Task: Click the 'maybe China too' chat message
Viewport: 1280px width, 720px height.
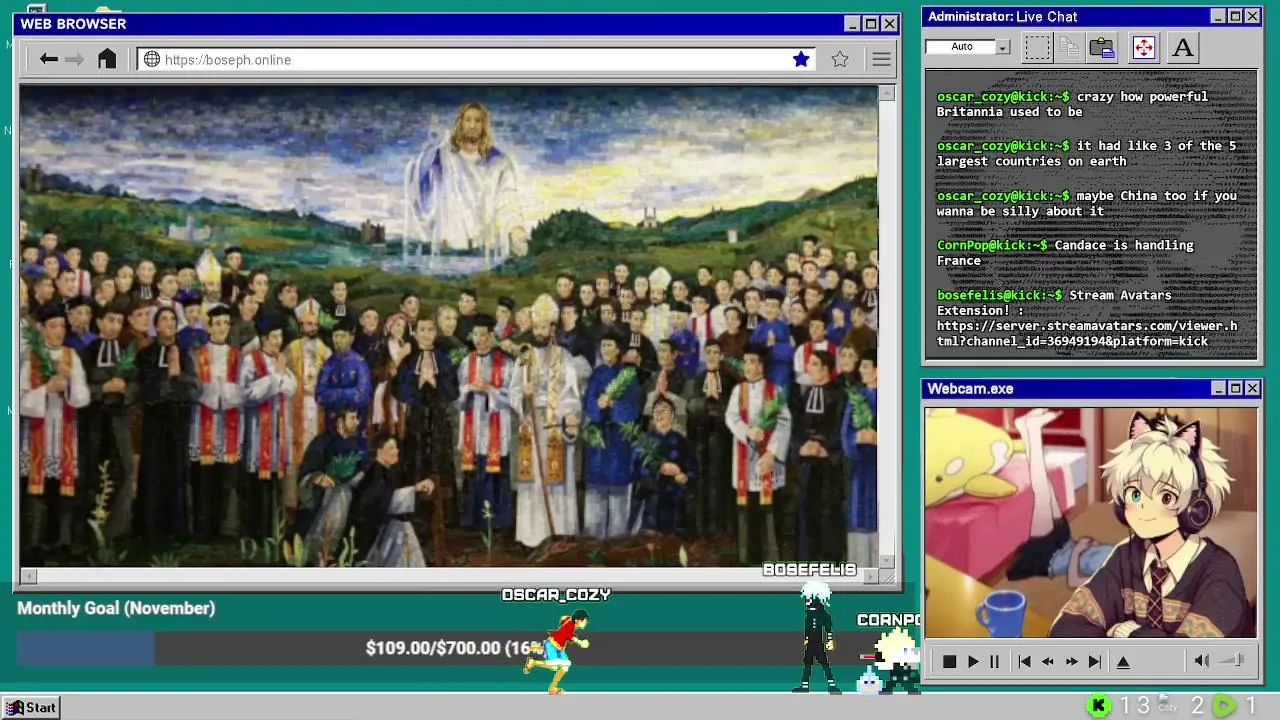Action: click(1086, 203)
